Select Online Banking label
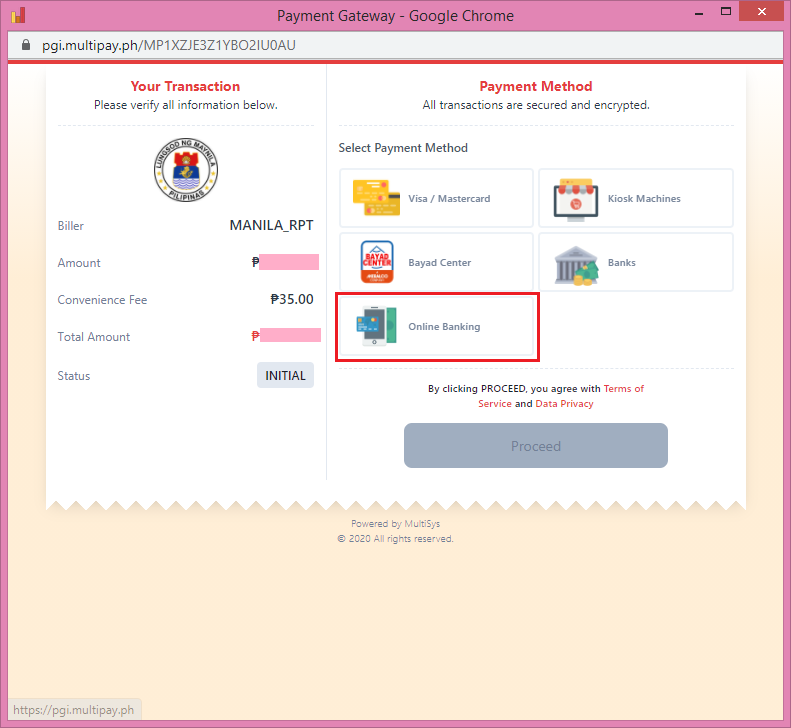The width and height of the screenshot is (791, 728). (x=444, y=326)
